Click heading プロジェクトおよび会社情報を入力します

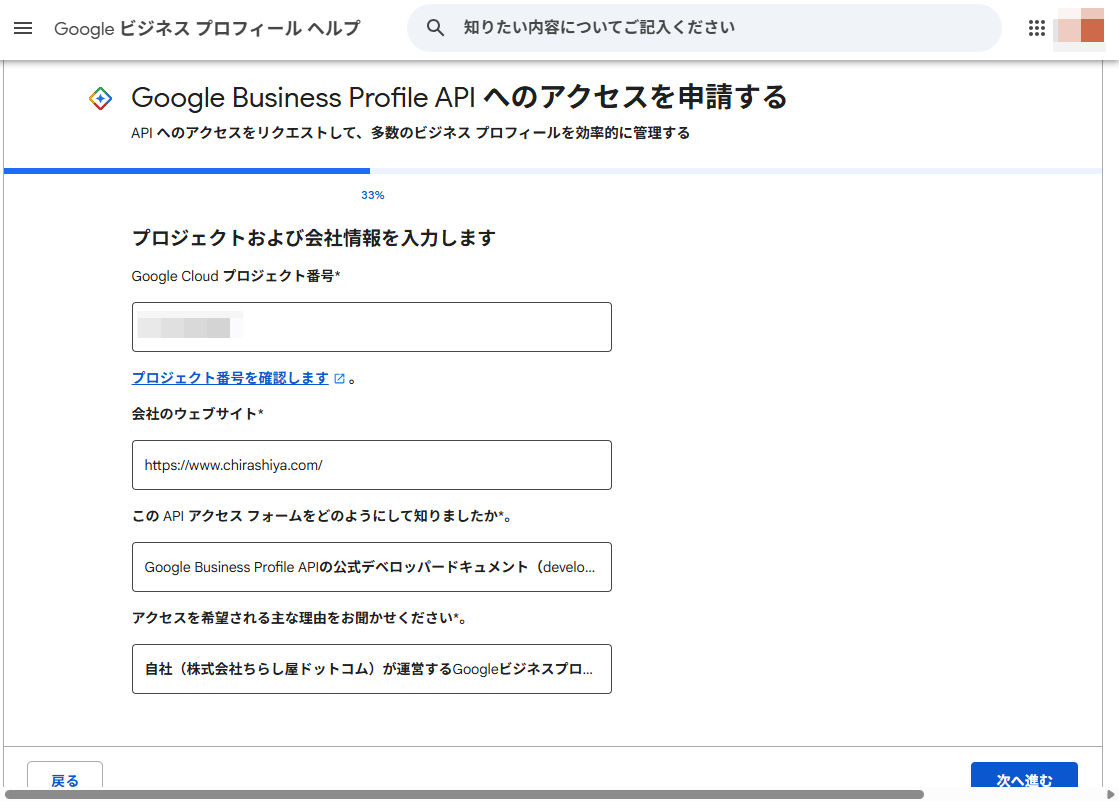314,238
